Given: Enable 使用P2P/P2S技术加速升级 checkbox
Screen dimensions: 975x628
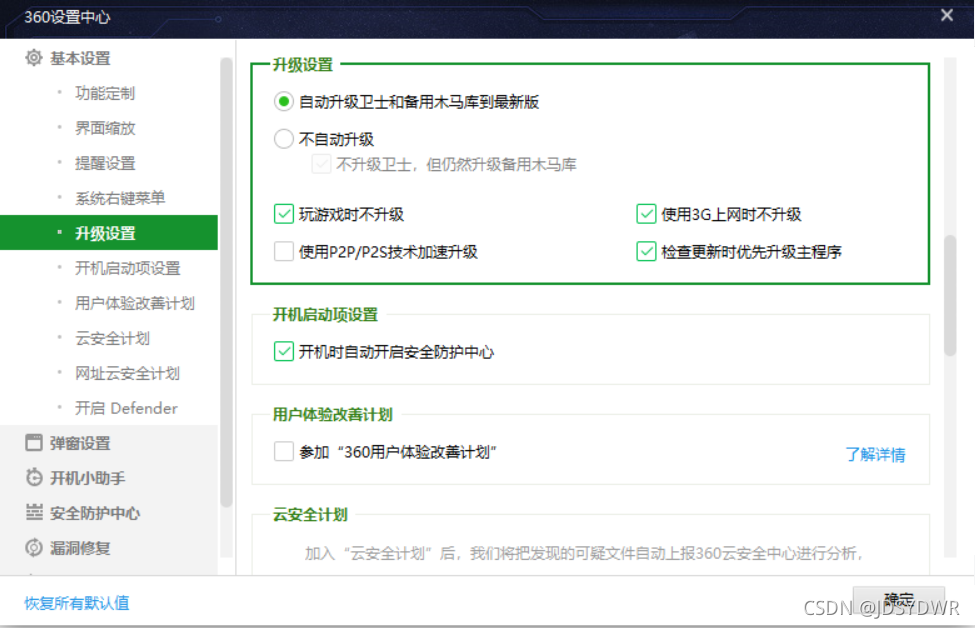Looking at the screenshot, I should 284,251.
